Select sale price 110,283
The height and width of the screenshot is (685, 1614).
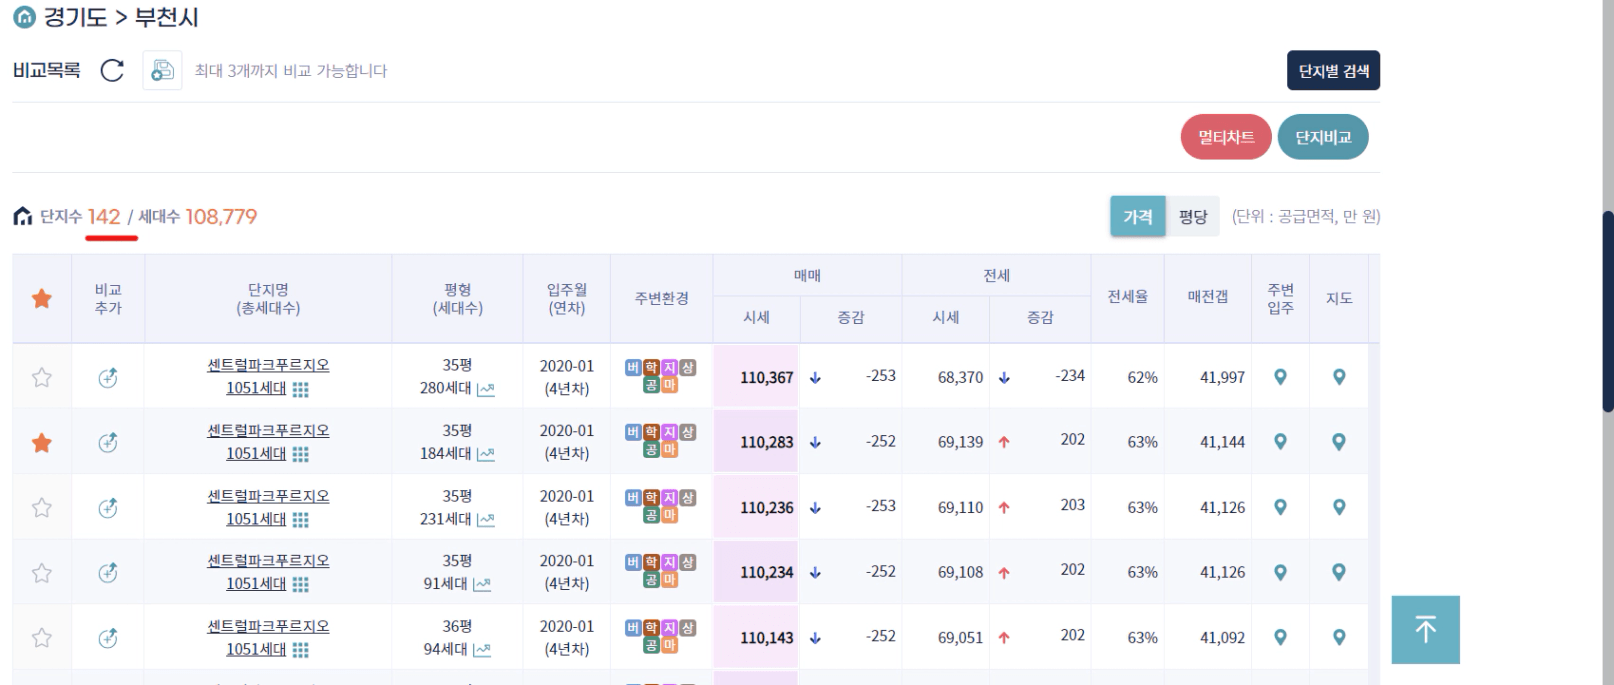[x=766, y=442]
